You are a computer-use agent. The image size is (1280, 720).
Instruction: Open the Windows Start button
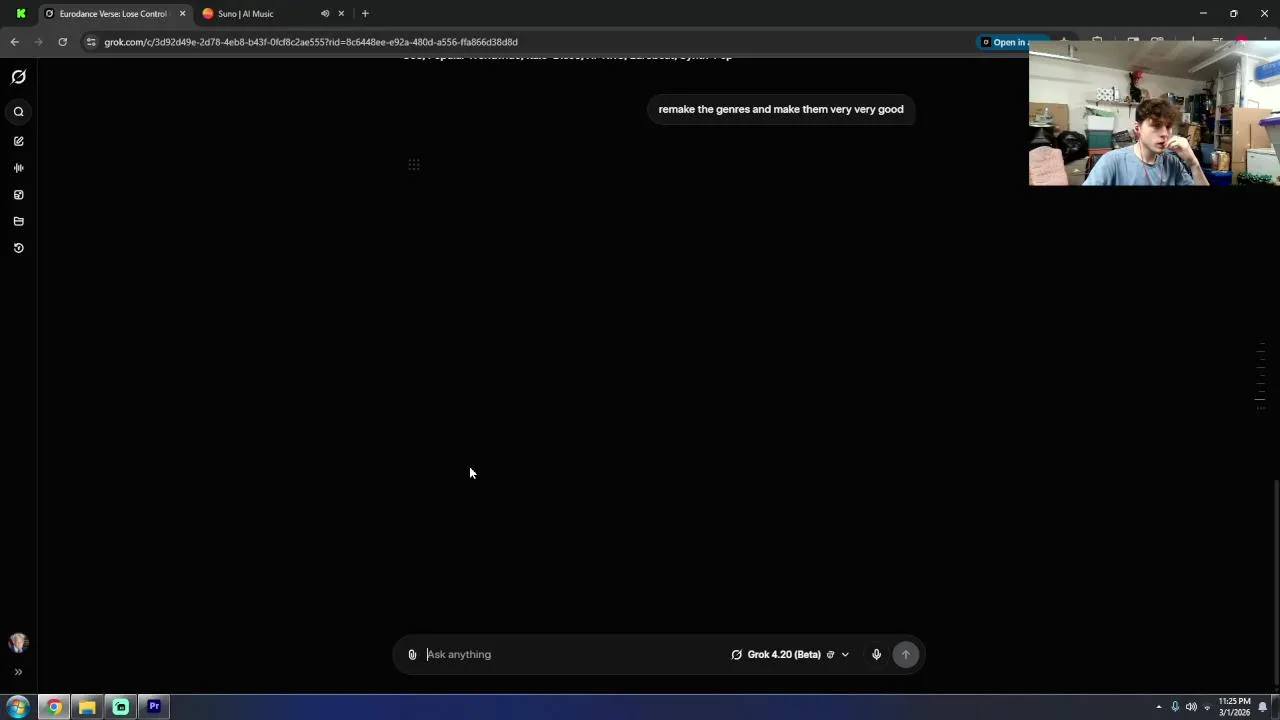17,707
